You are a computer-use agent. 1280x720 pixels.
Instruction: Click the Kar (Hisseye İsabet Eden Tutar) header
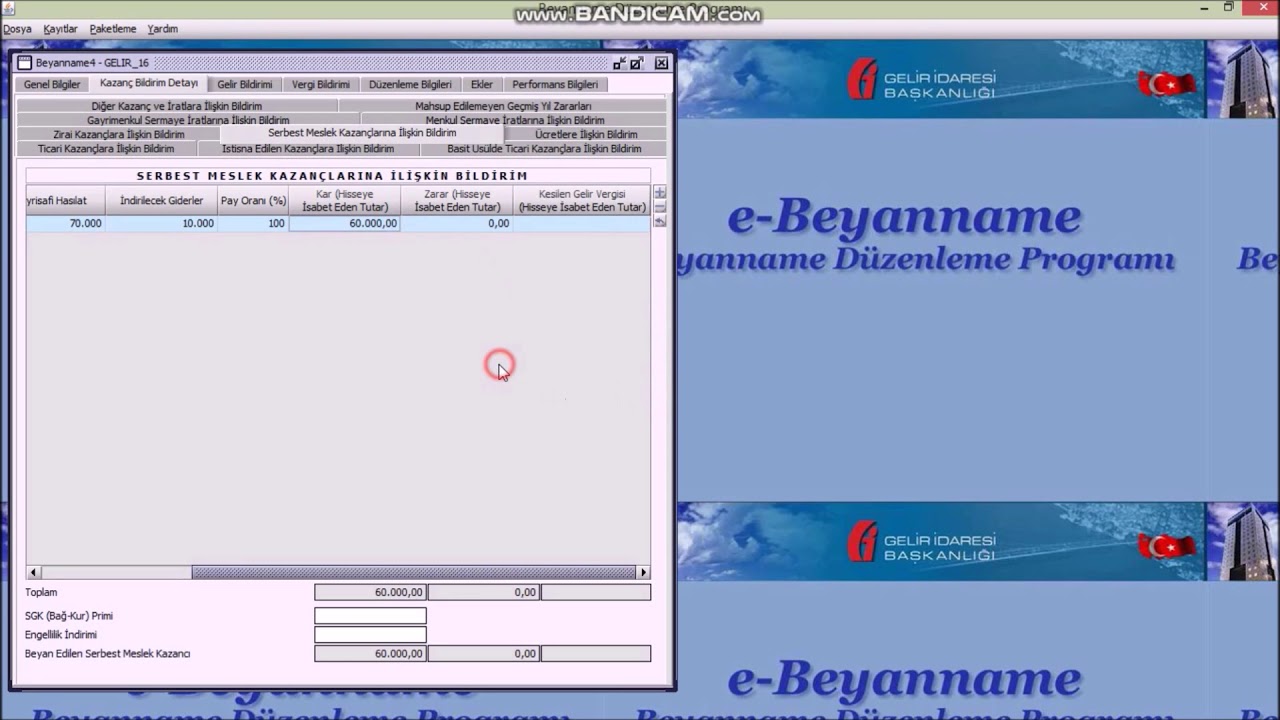click(x=345, y=200)
